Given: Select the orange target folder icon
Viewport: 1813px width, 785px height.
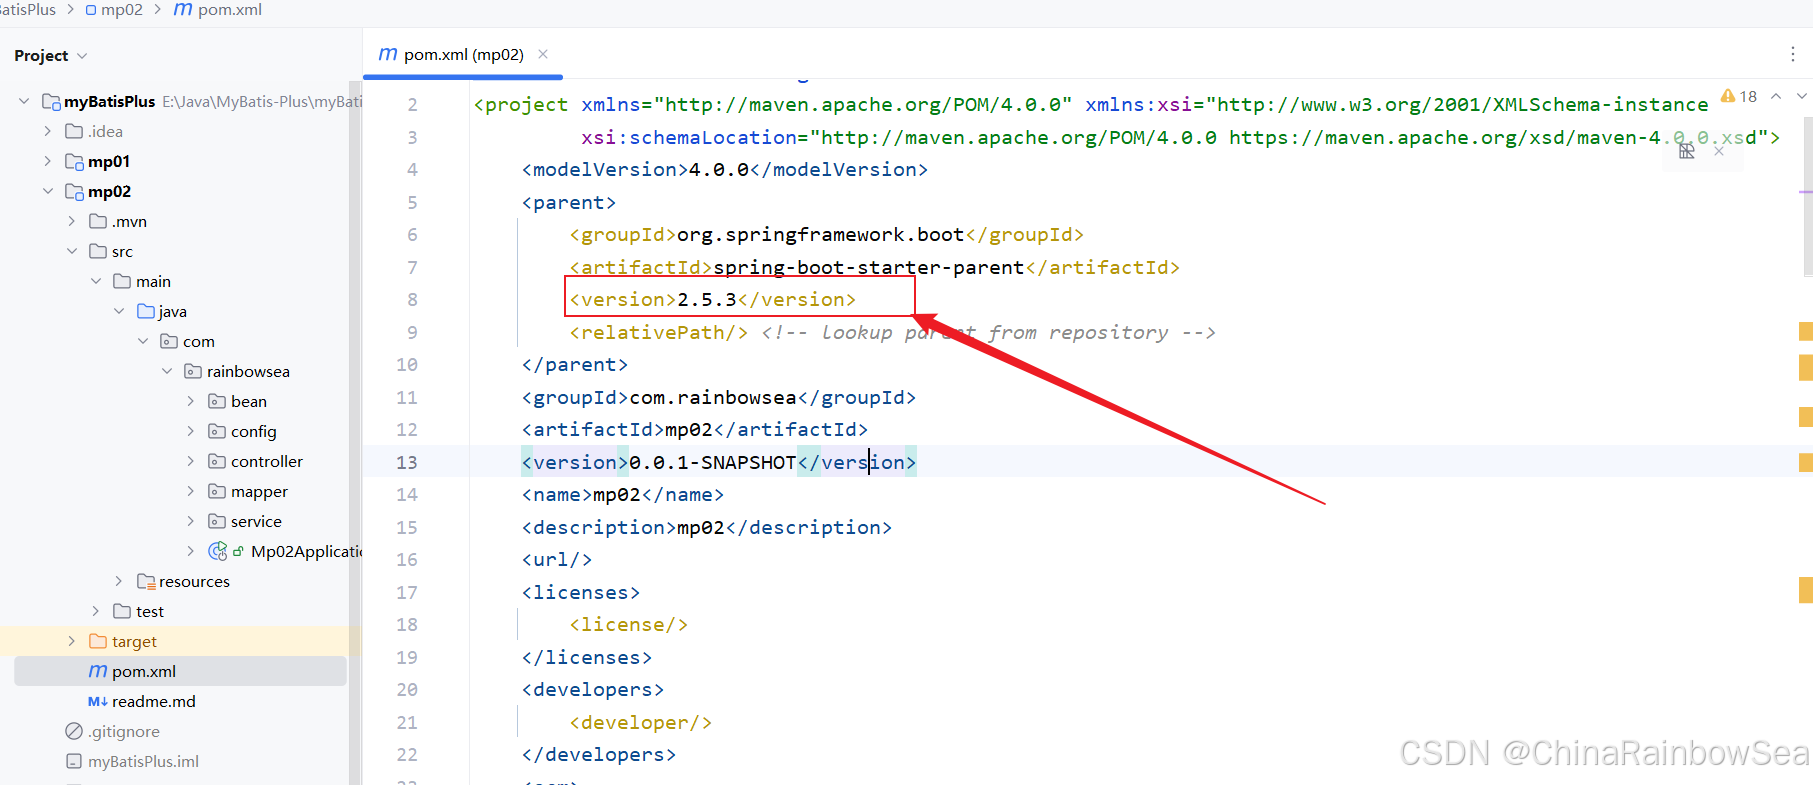Looking at the screenshot, I should [98, 641].
